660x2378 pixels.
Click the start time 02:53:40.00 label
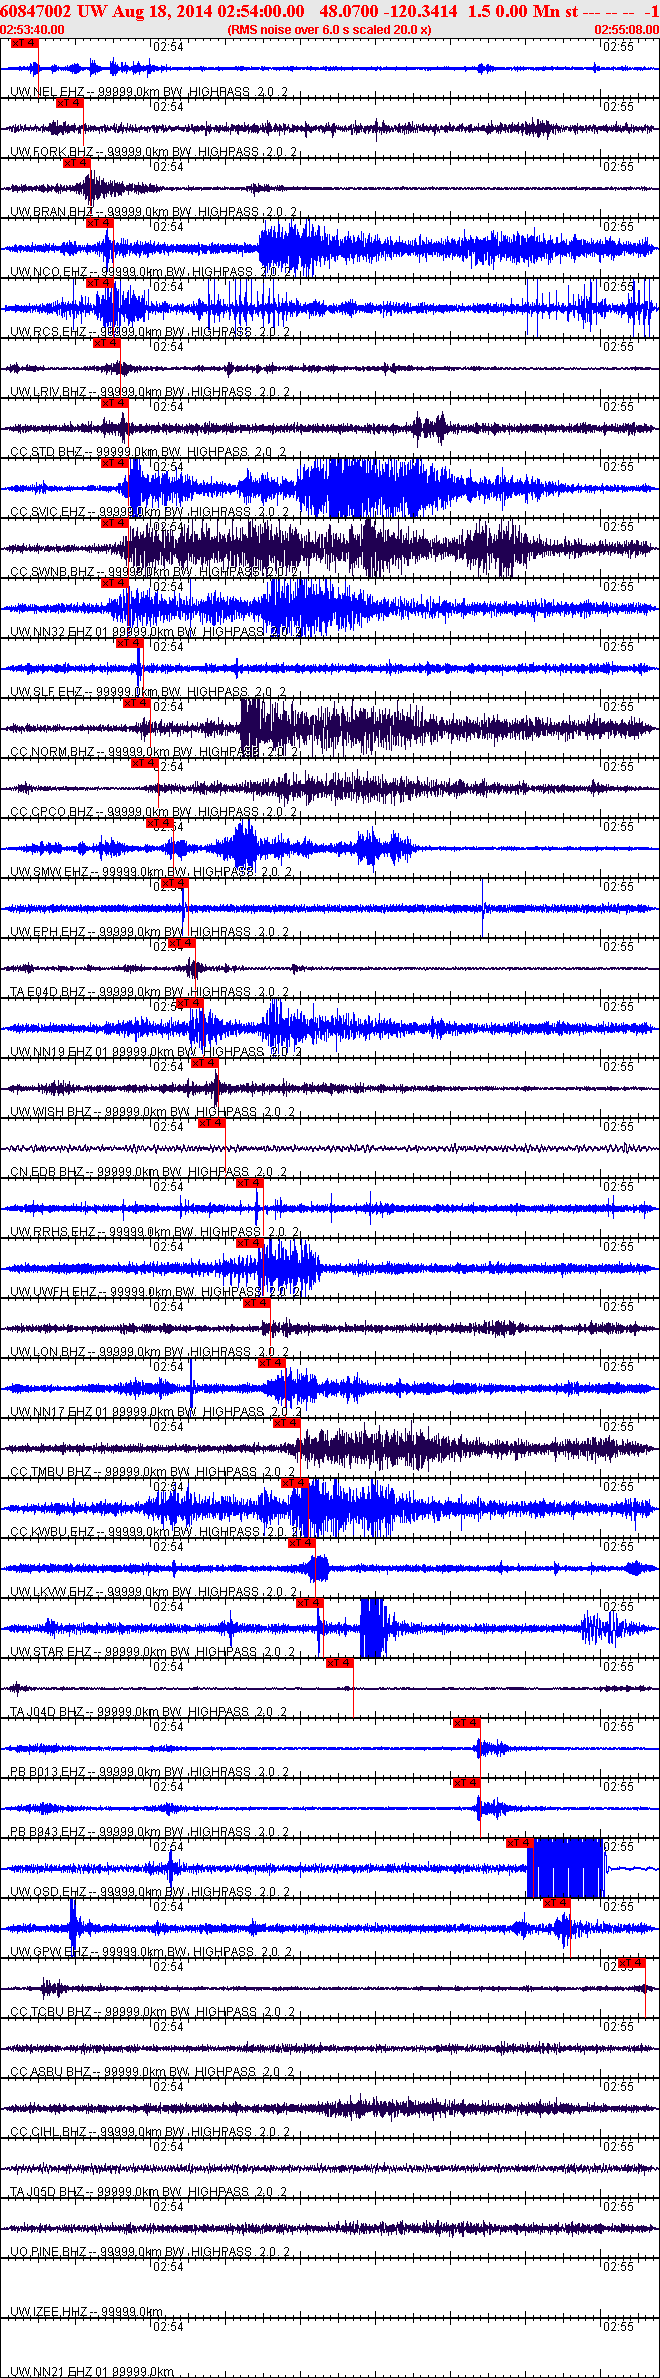click(x=33, y=29)
